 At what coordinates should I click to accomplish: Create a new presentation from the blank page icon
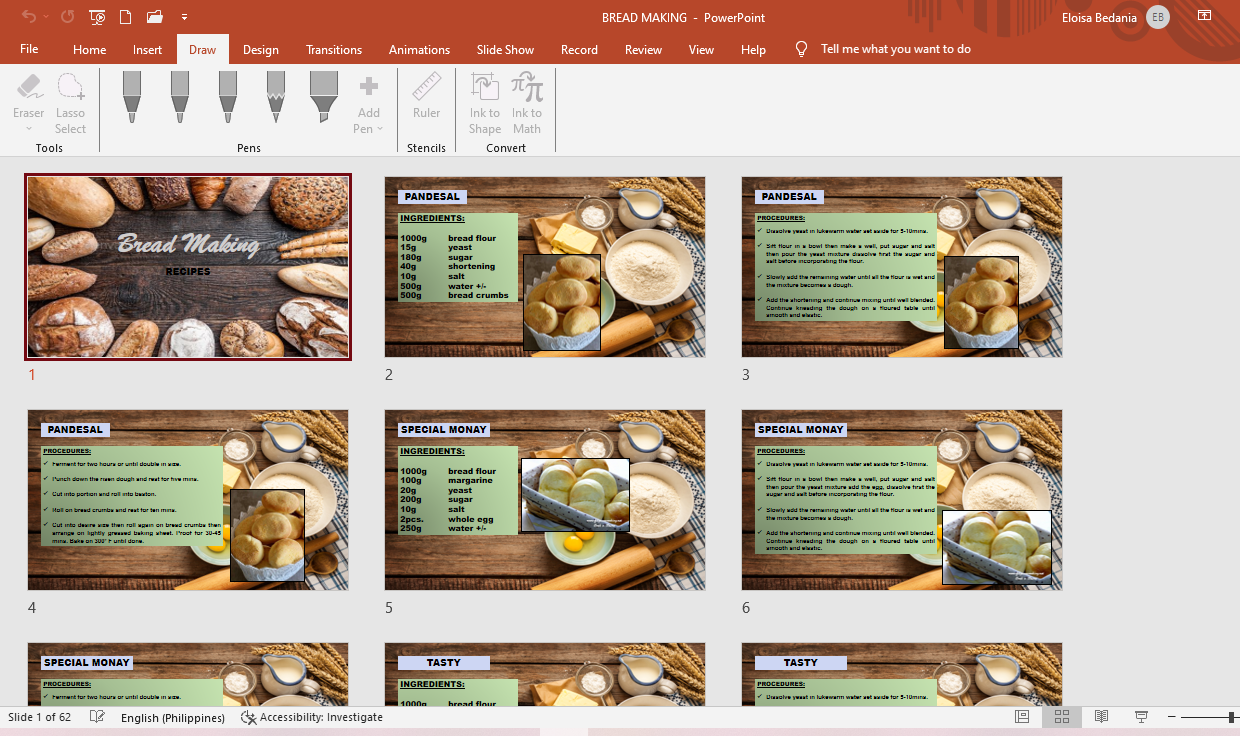tap(125, 17)
